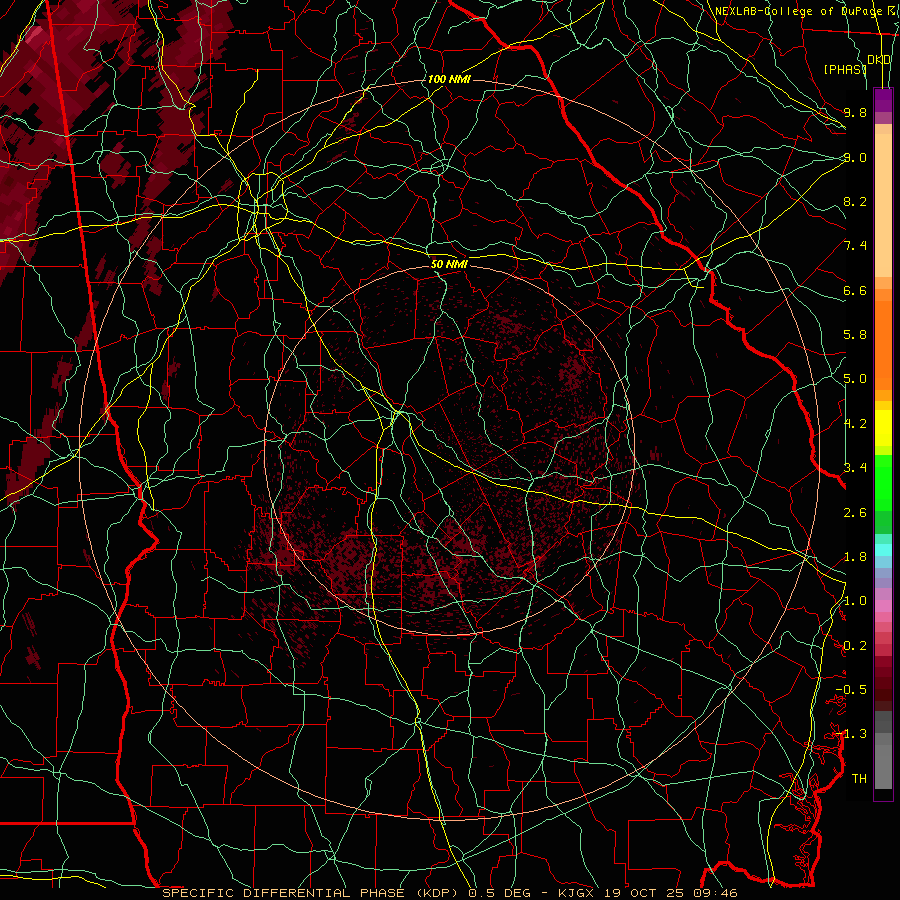Click the [PHAS] legend unit label

[x=845, y=69]
